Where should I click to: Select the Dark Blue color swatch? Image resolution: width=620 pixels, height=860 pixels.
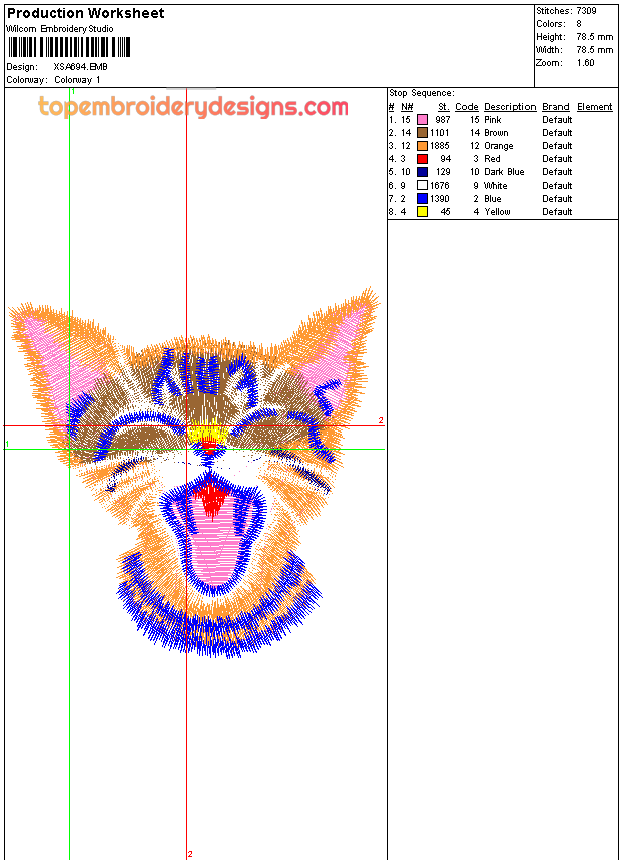[x=422, y=172]
